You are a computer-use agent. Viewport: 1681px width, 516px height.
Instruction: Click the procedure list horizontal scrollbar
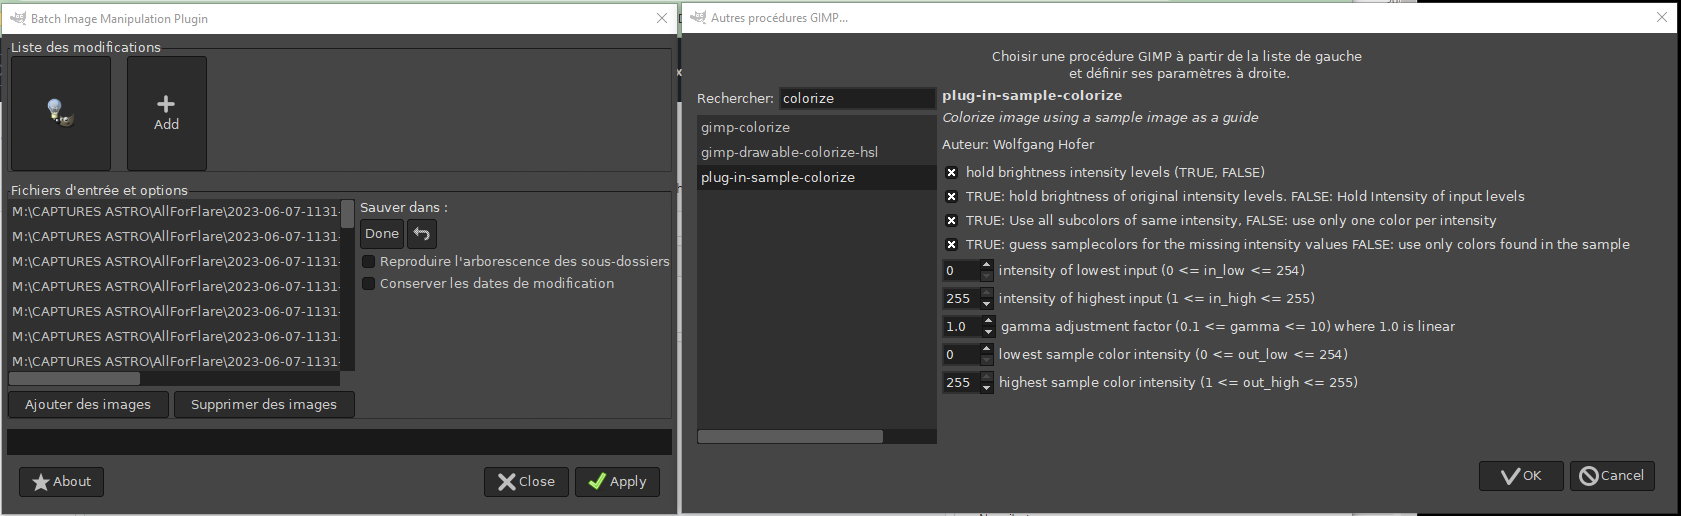pyautogui.click(x=790, y=437)
